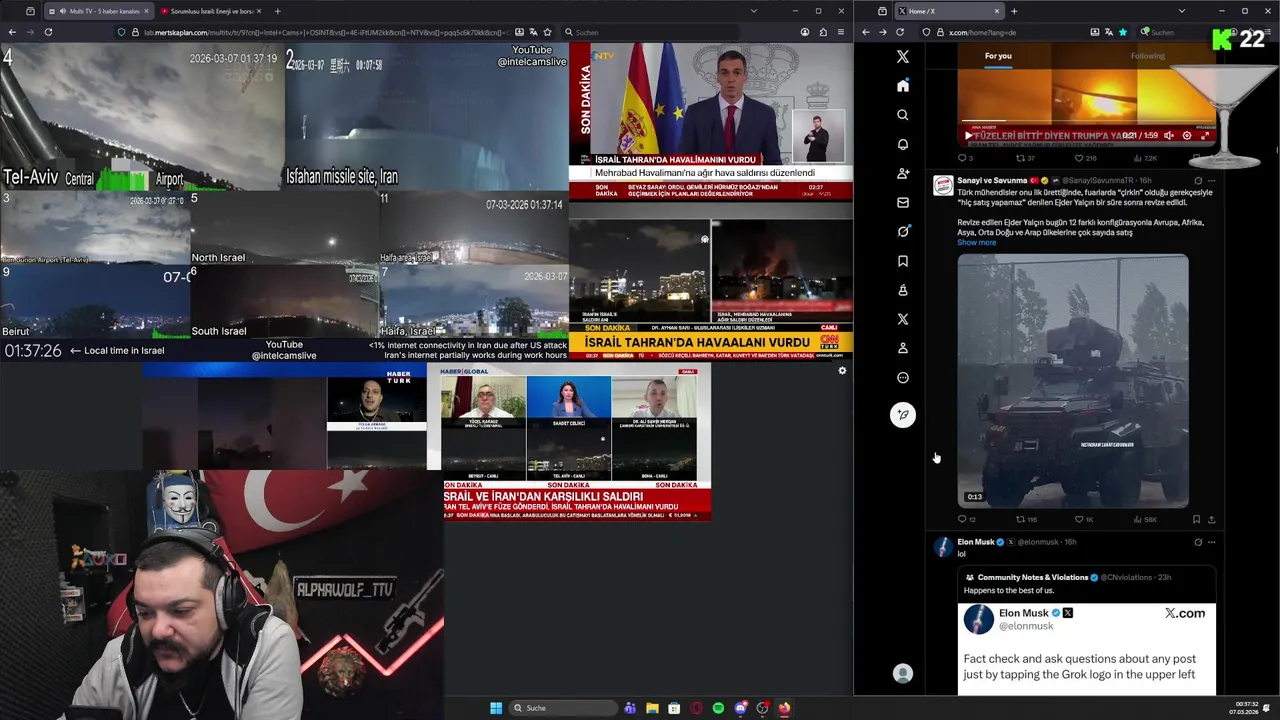Expand tab list dropdown in Multi TV window
The height and width of the screenshot is (720, 1280).
tap(753, 11)
